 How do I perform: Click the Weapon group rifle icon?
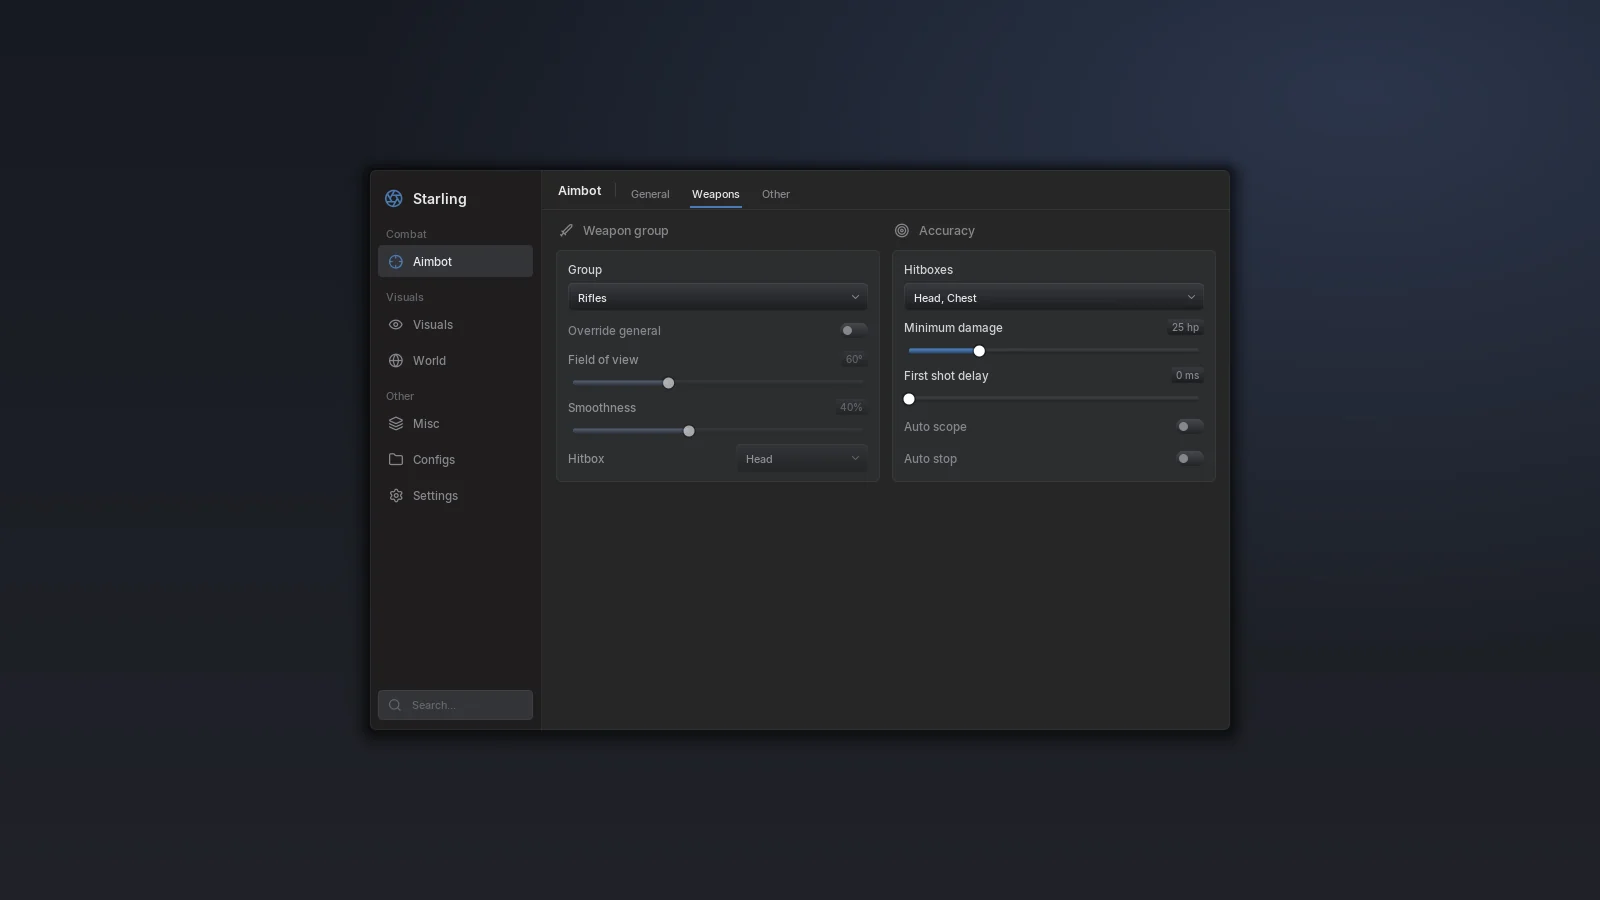[x=566, y=231]
